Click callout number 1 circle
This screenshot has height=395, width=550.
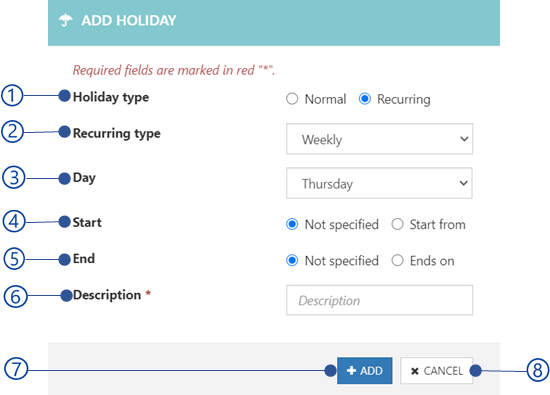point(12,95)
